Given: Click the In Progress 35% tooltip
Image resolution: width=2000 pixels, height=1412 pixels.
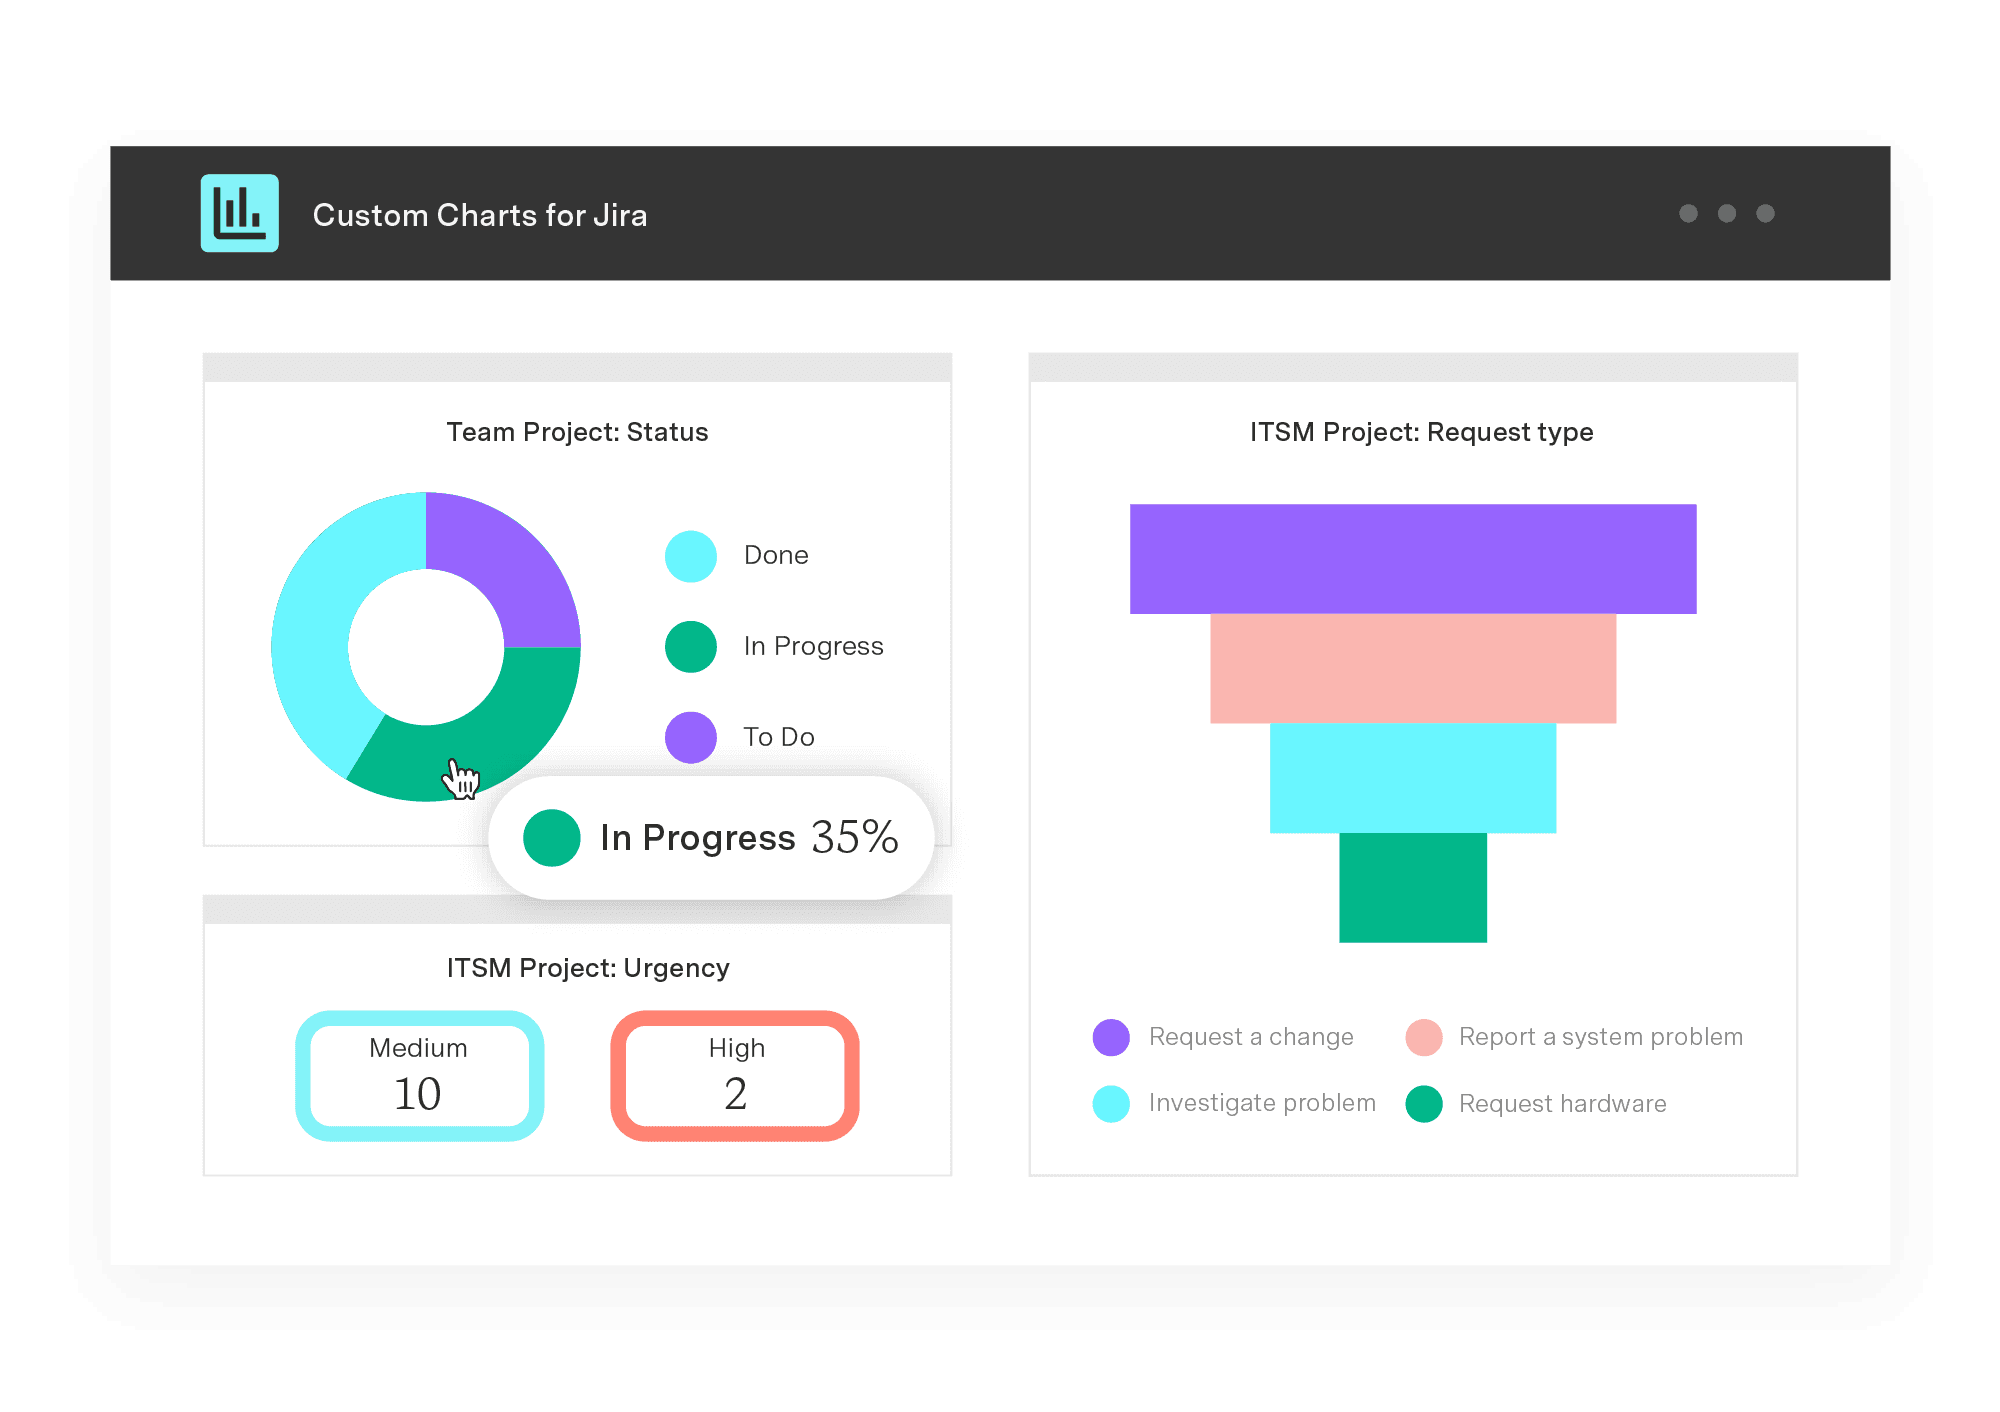Looking at the screenshot, I should (x=711, y=837).
